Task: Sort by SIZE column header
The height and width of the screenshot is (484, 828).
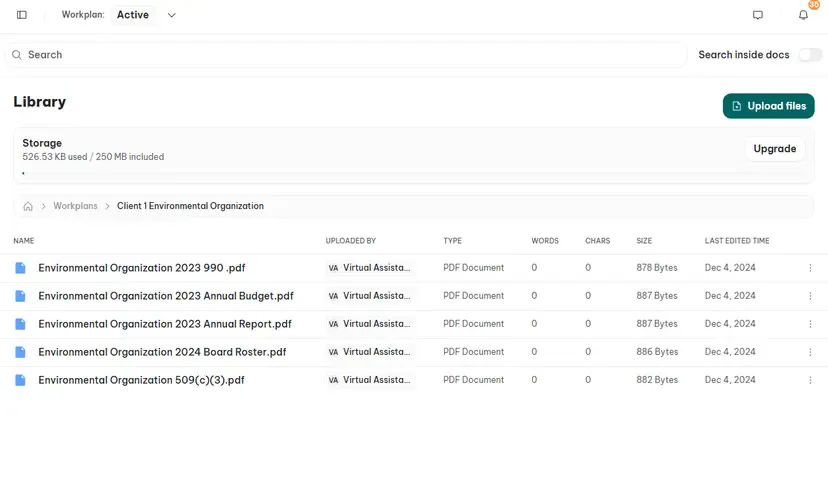Action: pyautogui.click(x=644, y=241)
